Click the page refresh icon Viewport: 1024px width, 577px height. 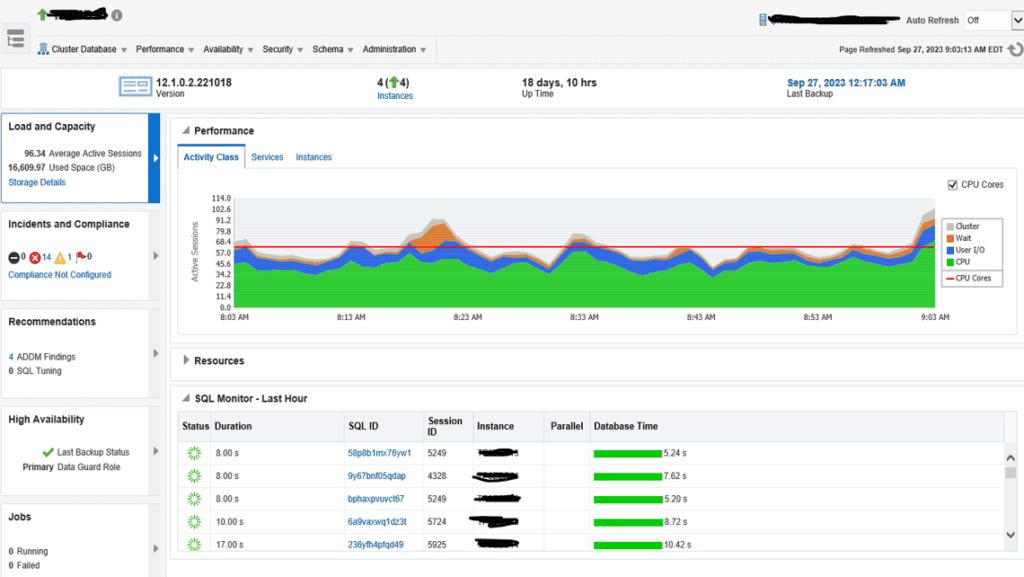click(1015, 50)
